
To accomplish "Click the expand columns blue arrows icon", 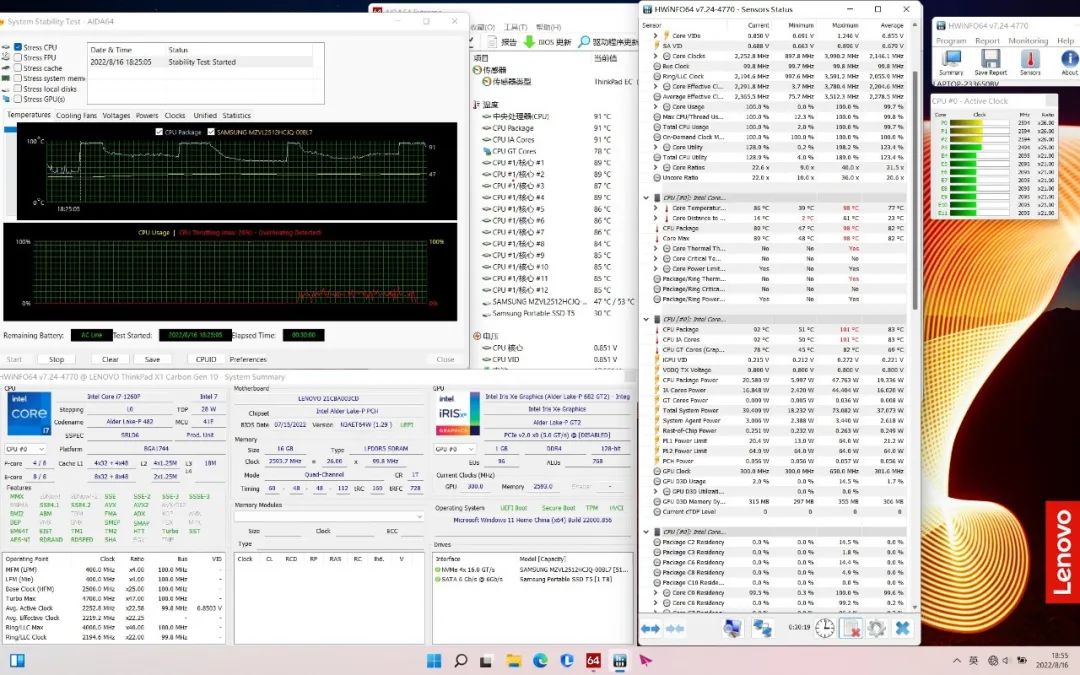I will (x=650, y=628).
